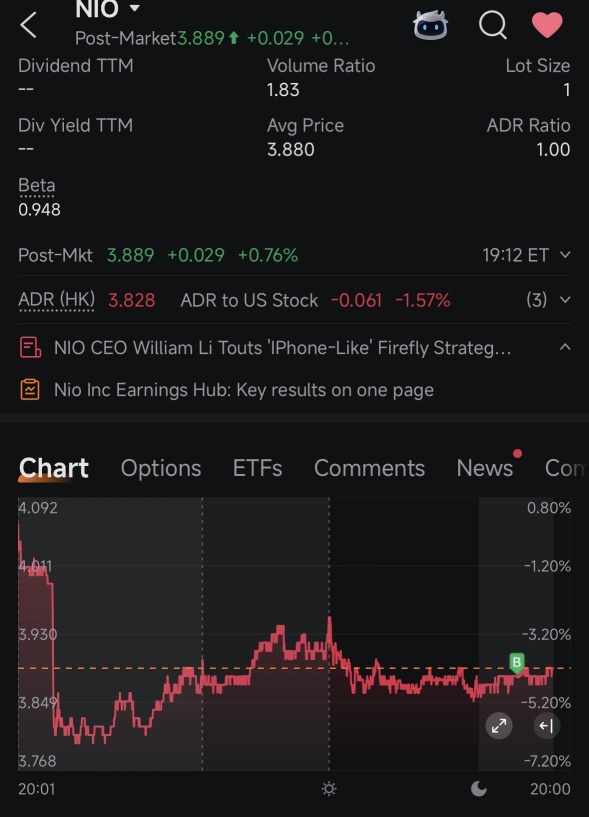Expand chart to fullscreen icon
This screenshot has height=817, width=589.
[499, 726]
